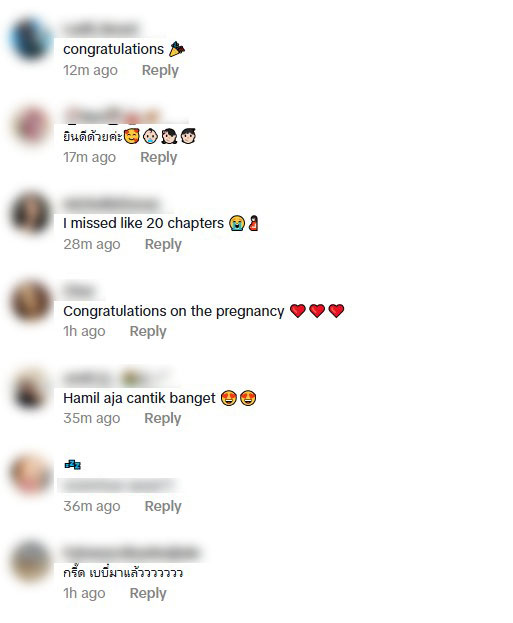Reply to the 'congratulations' comment from 12m ago
The width and height of the screenshot is (513, 623).
click(160, 71)
